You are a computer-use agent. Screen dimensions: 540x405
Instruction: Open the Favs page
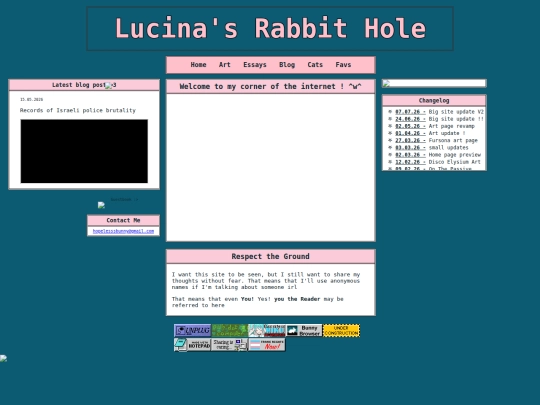pos(343,65)
